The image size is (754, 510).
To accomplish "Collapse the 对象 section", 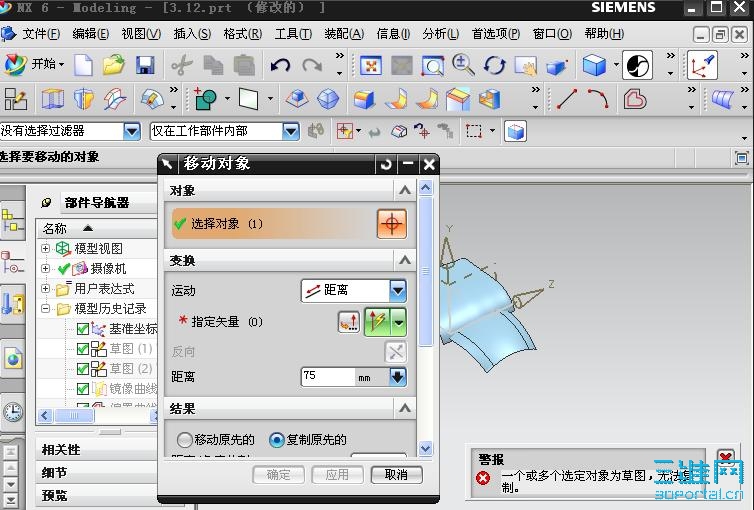I will (405, 190).
